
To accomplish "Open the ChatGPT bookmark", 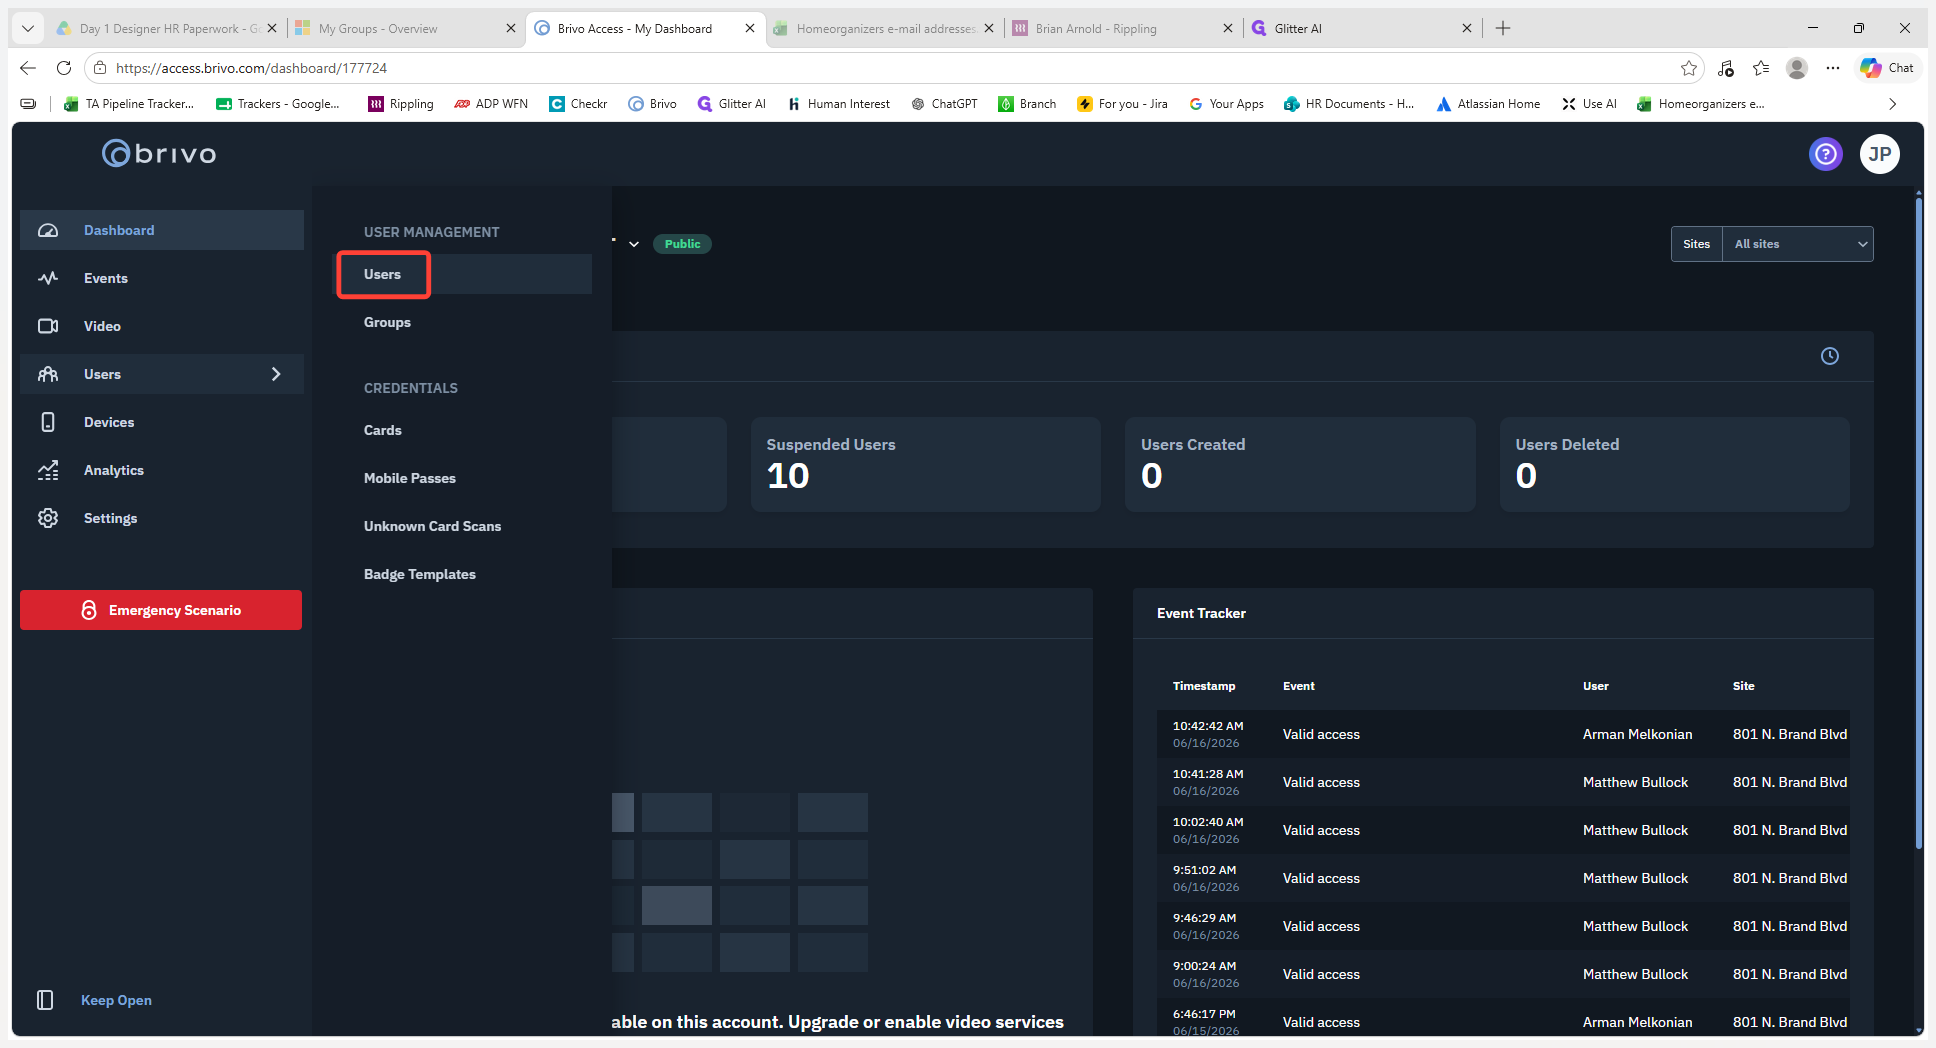I will pos(944,104).
